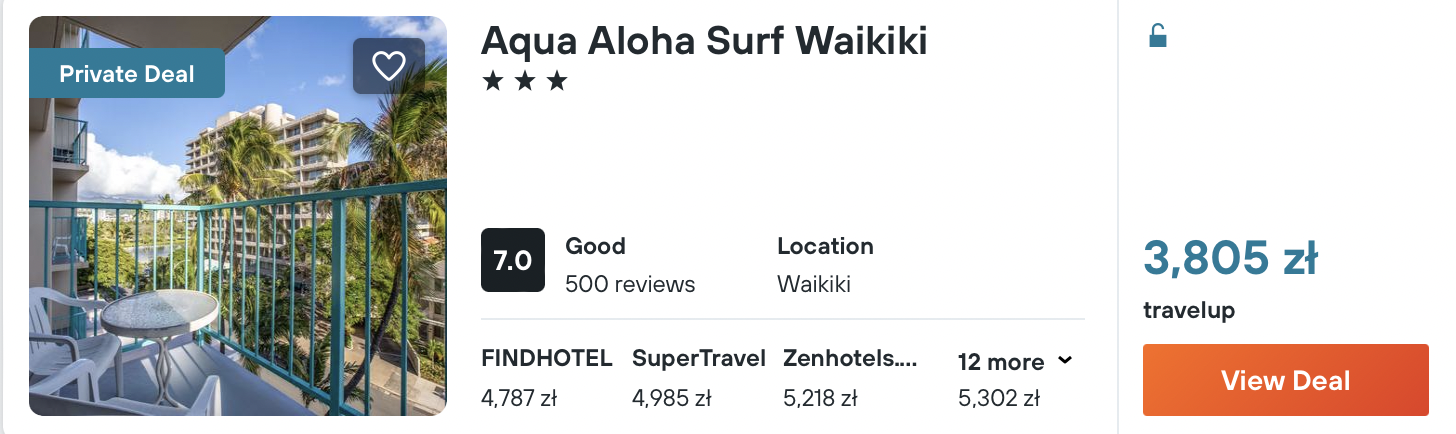Click the three-star rating icons
Screen dimensions: 1456x434
[x=524, y=82]
